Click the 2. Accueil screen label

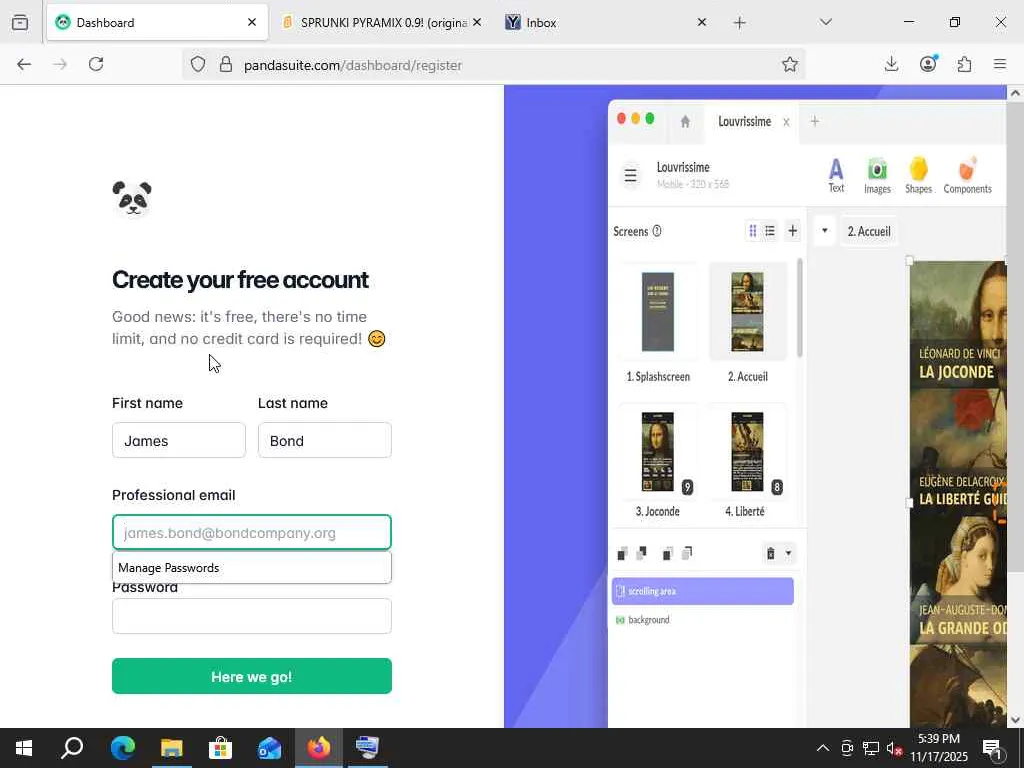(x=869, y=231)
